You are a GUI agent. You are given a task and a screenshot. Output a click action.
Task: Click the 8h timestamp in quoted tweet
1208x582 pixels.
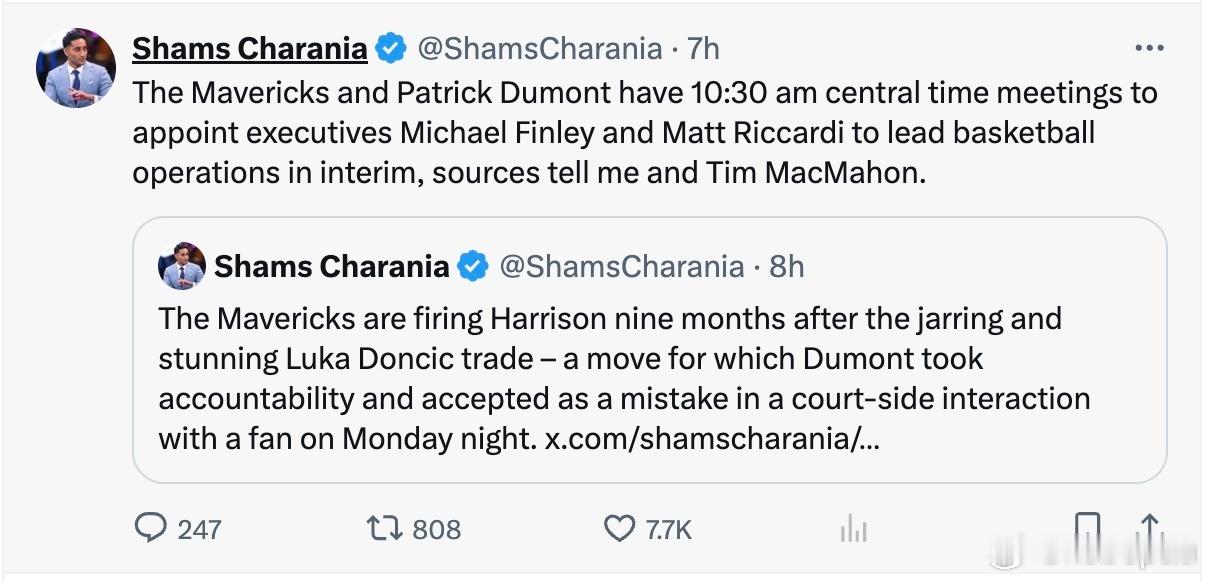787,266
